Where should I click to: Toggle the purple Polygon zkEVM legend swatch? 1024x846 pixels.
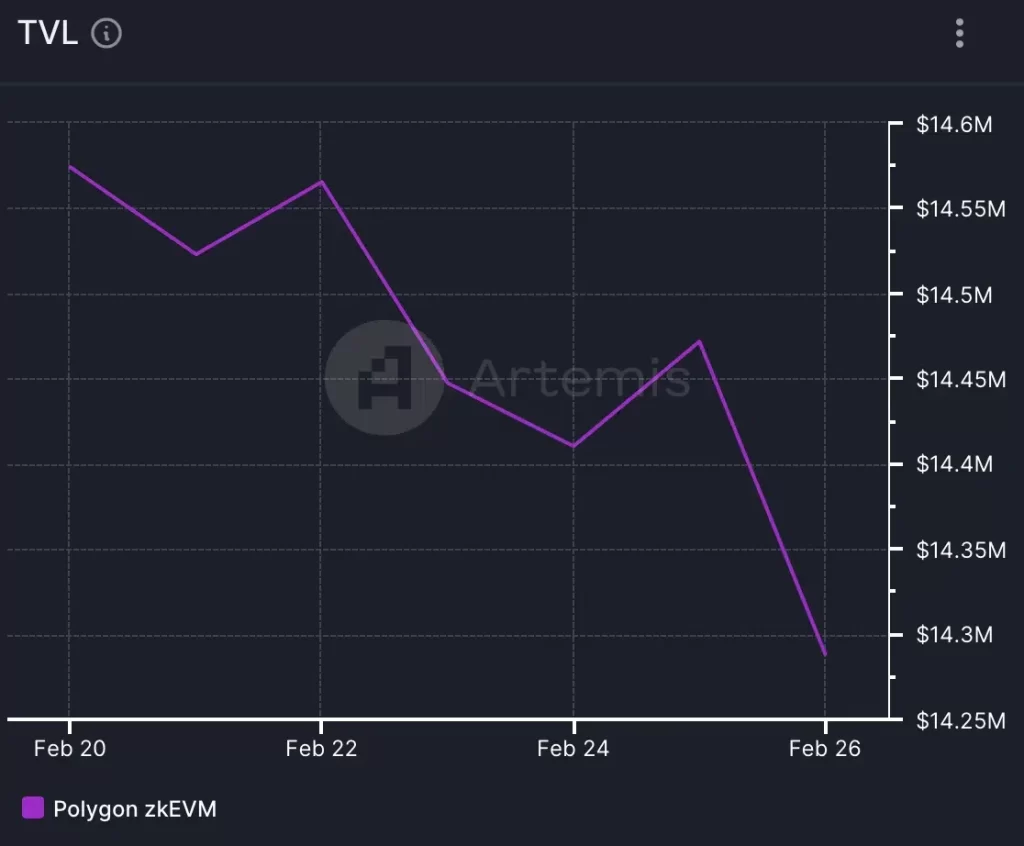click(33, 808)
